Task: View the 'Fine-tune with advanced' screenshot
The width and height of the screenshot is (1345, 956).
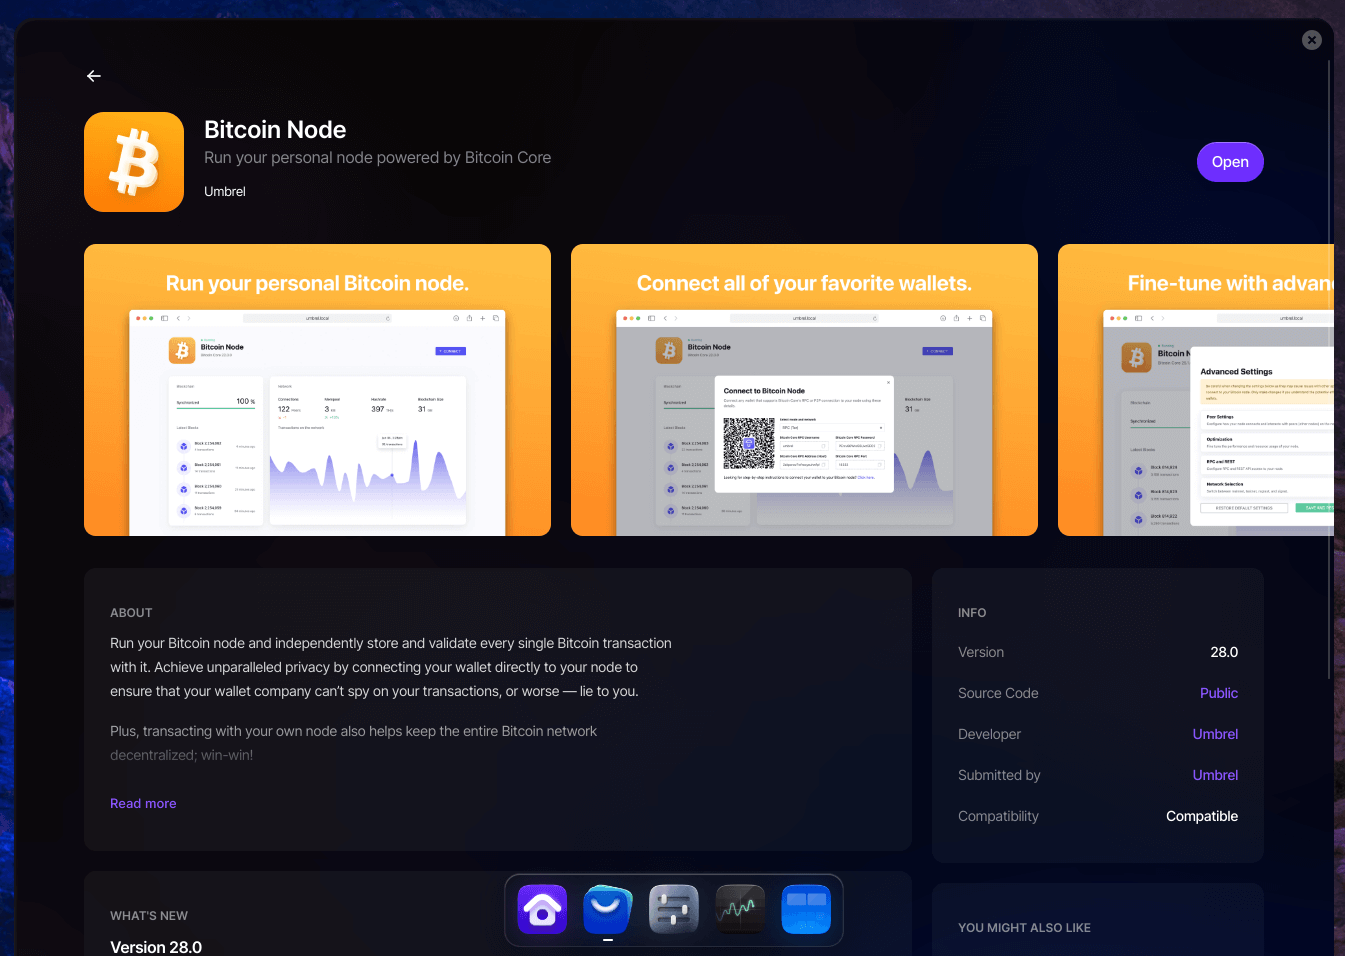Action: point(1196,390)
